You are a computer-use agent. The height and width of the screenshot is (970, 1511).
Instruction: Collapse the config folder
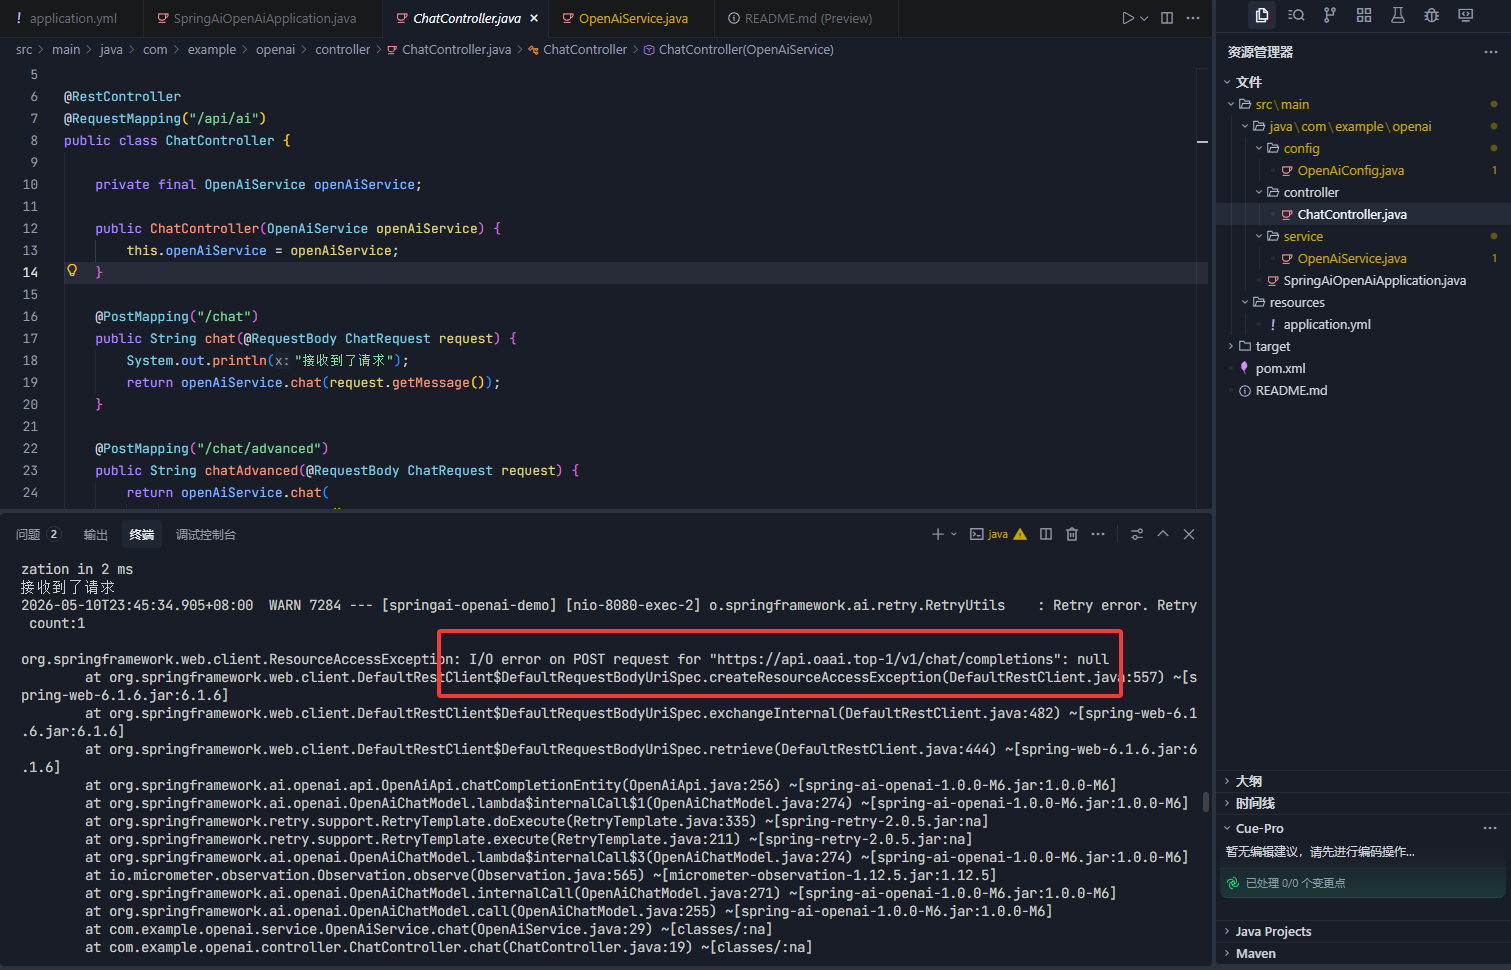click(1259, 148)
